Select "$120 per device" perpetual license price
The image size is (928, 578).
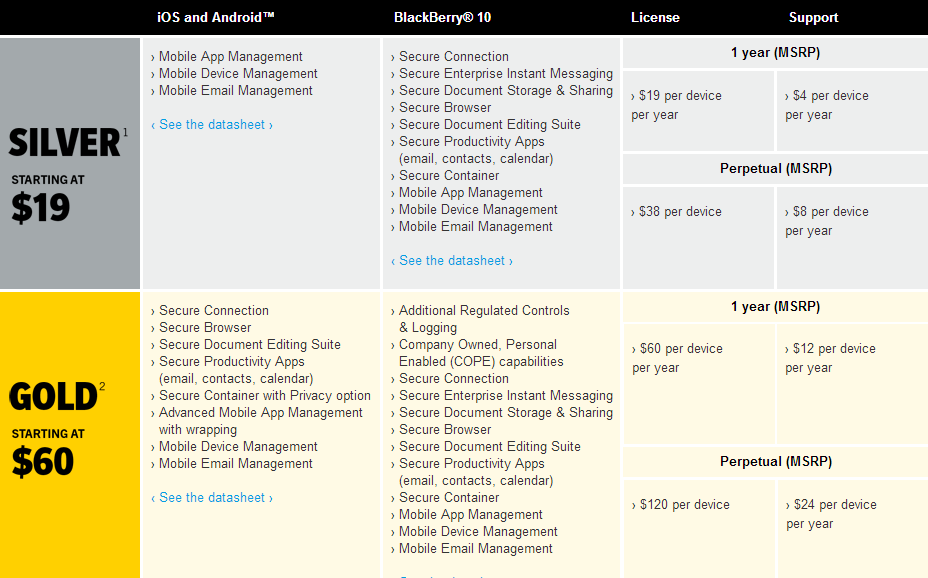681,505
